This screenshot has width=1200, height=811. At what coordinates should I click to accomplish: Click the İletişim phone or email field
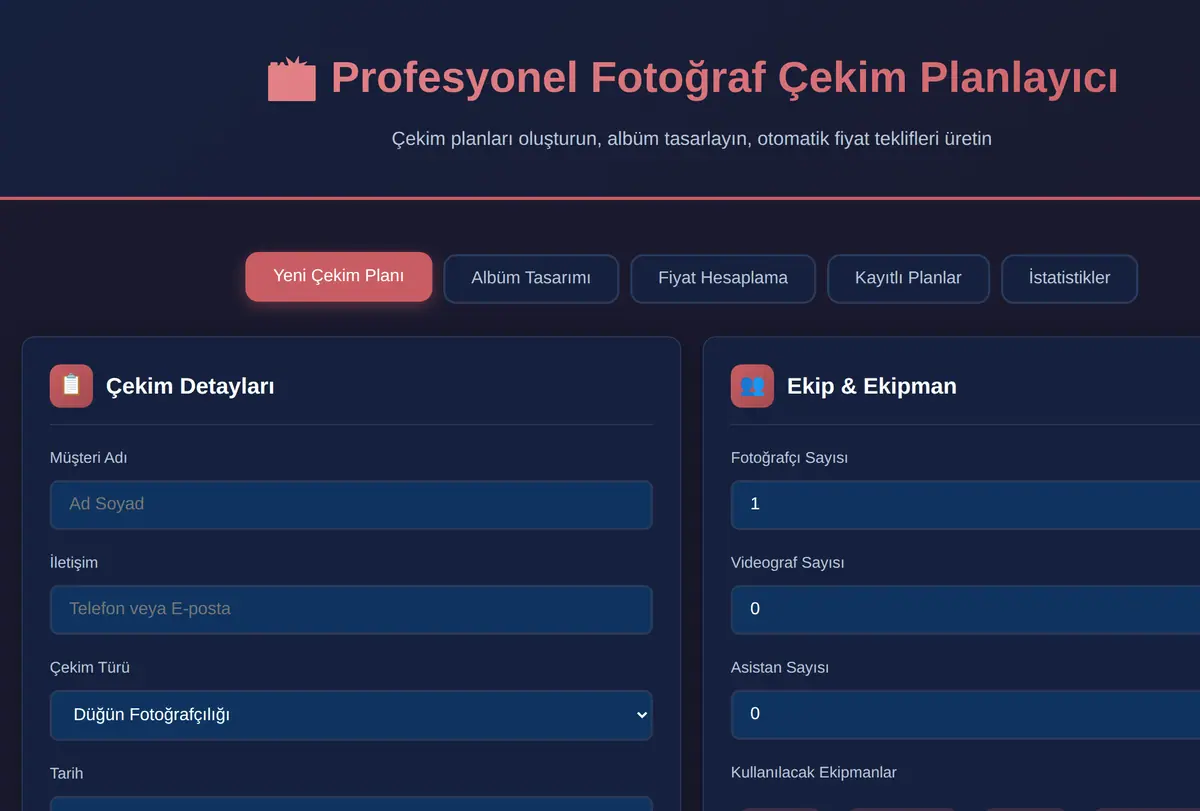351,610
